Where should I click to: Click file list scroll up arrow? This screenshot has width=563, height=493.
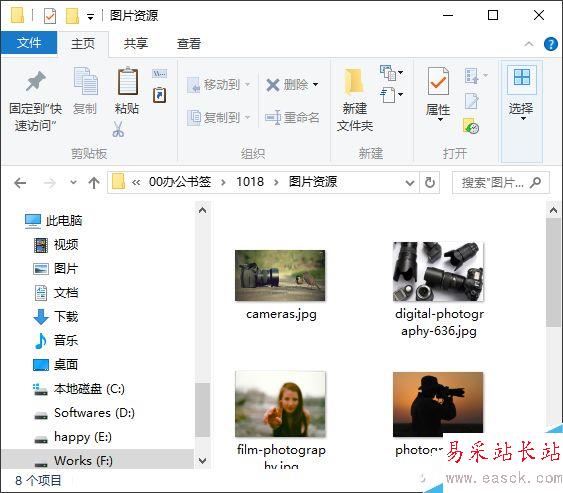pos(553,210)
